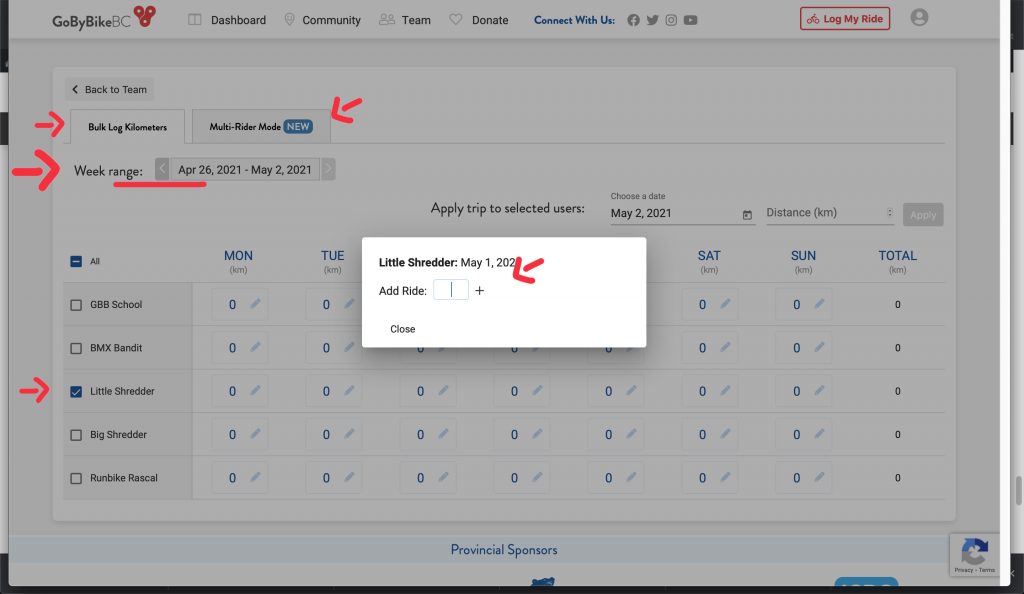Select the Runbike Rascal checkbox
Screen dimensions: 1024x594
pyautogui.click(x=76, y=478)
